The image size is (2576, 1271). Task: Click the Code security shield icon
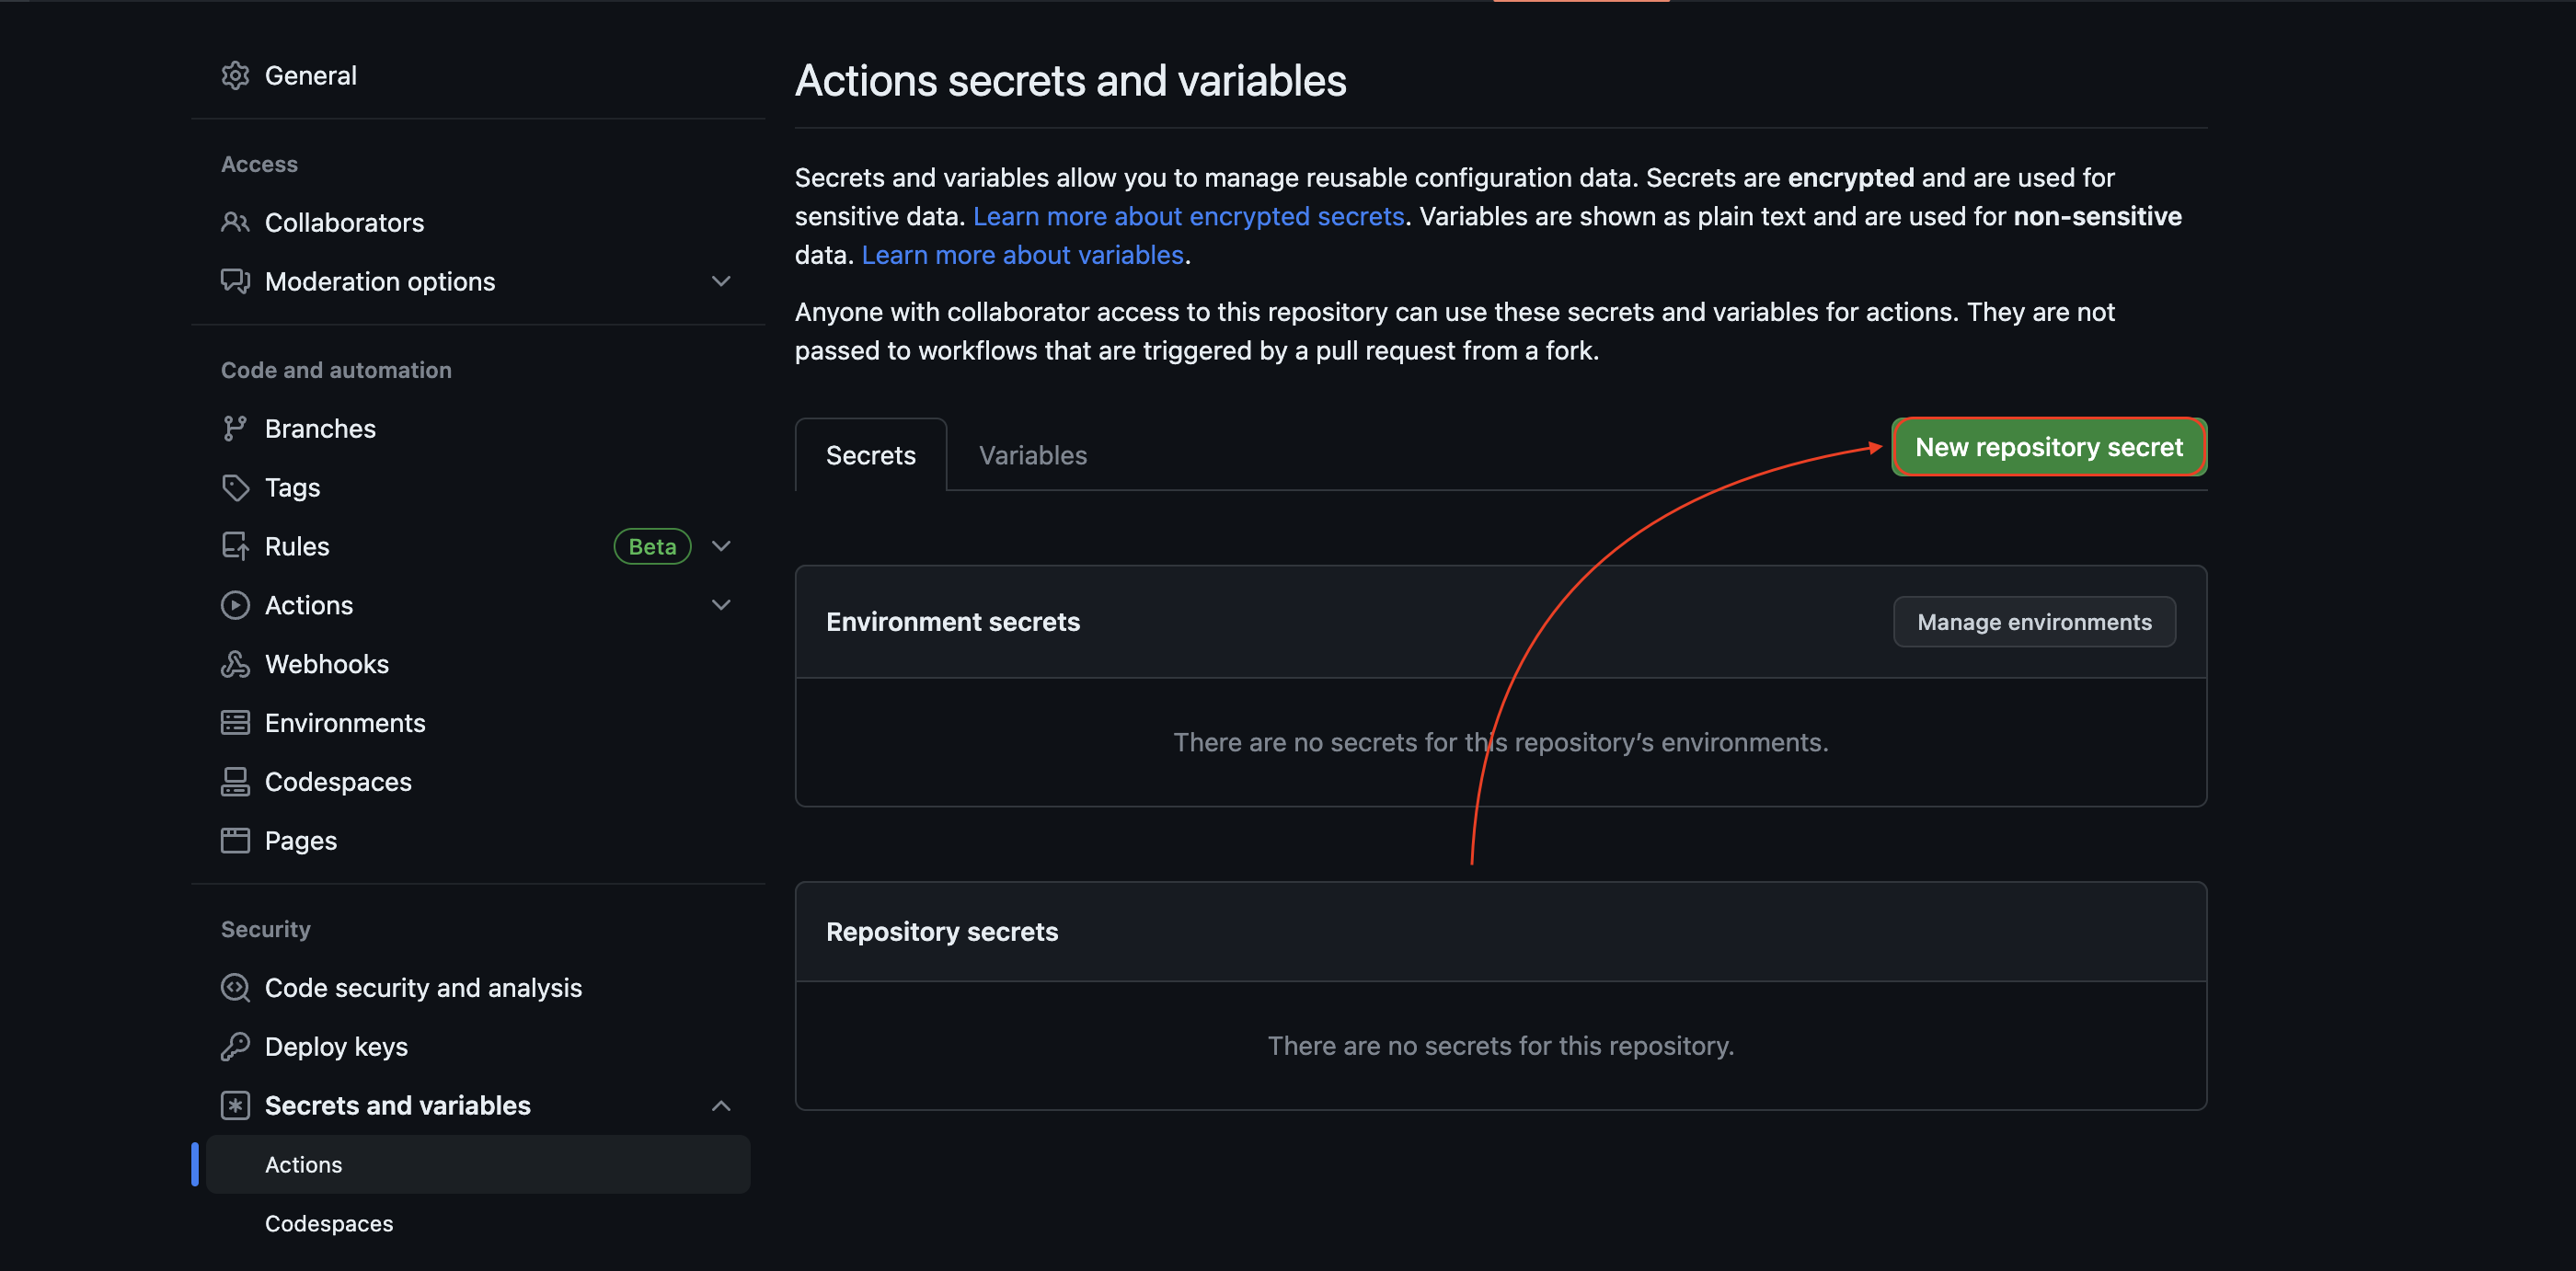point(235,988)
